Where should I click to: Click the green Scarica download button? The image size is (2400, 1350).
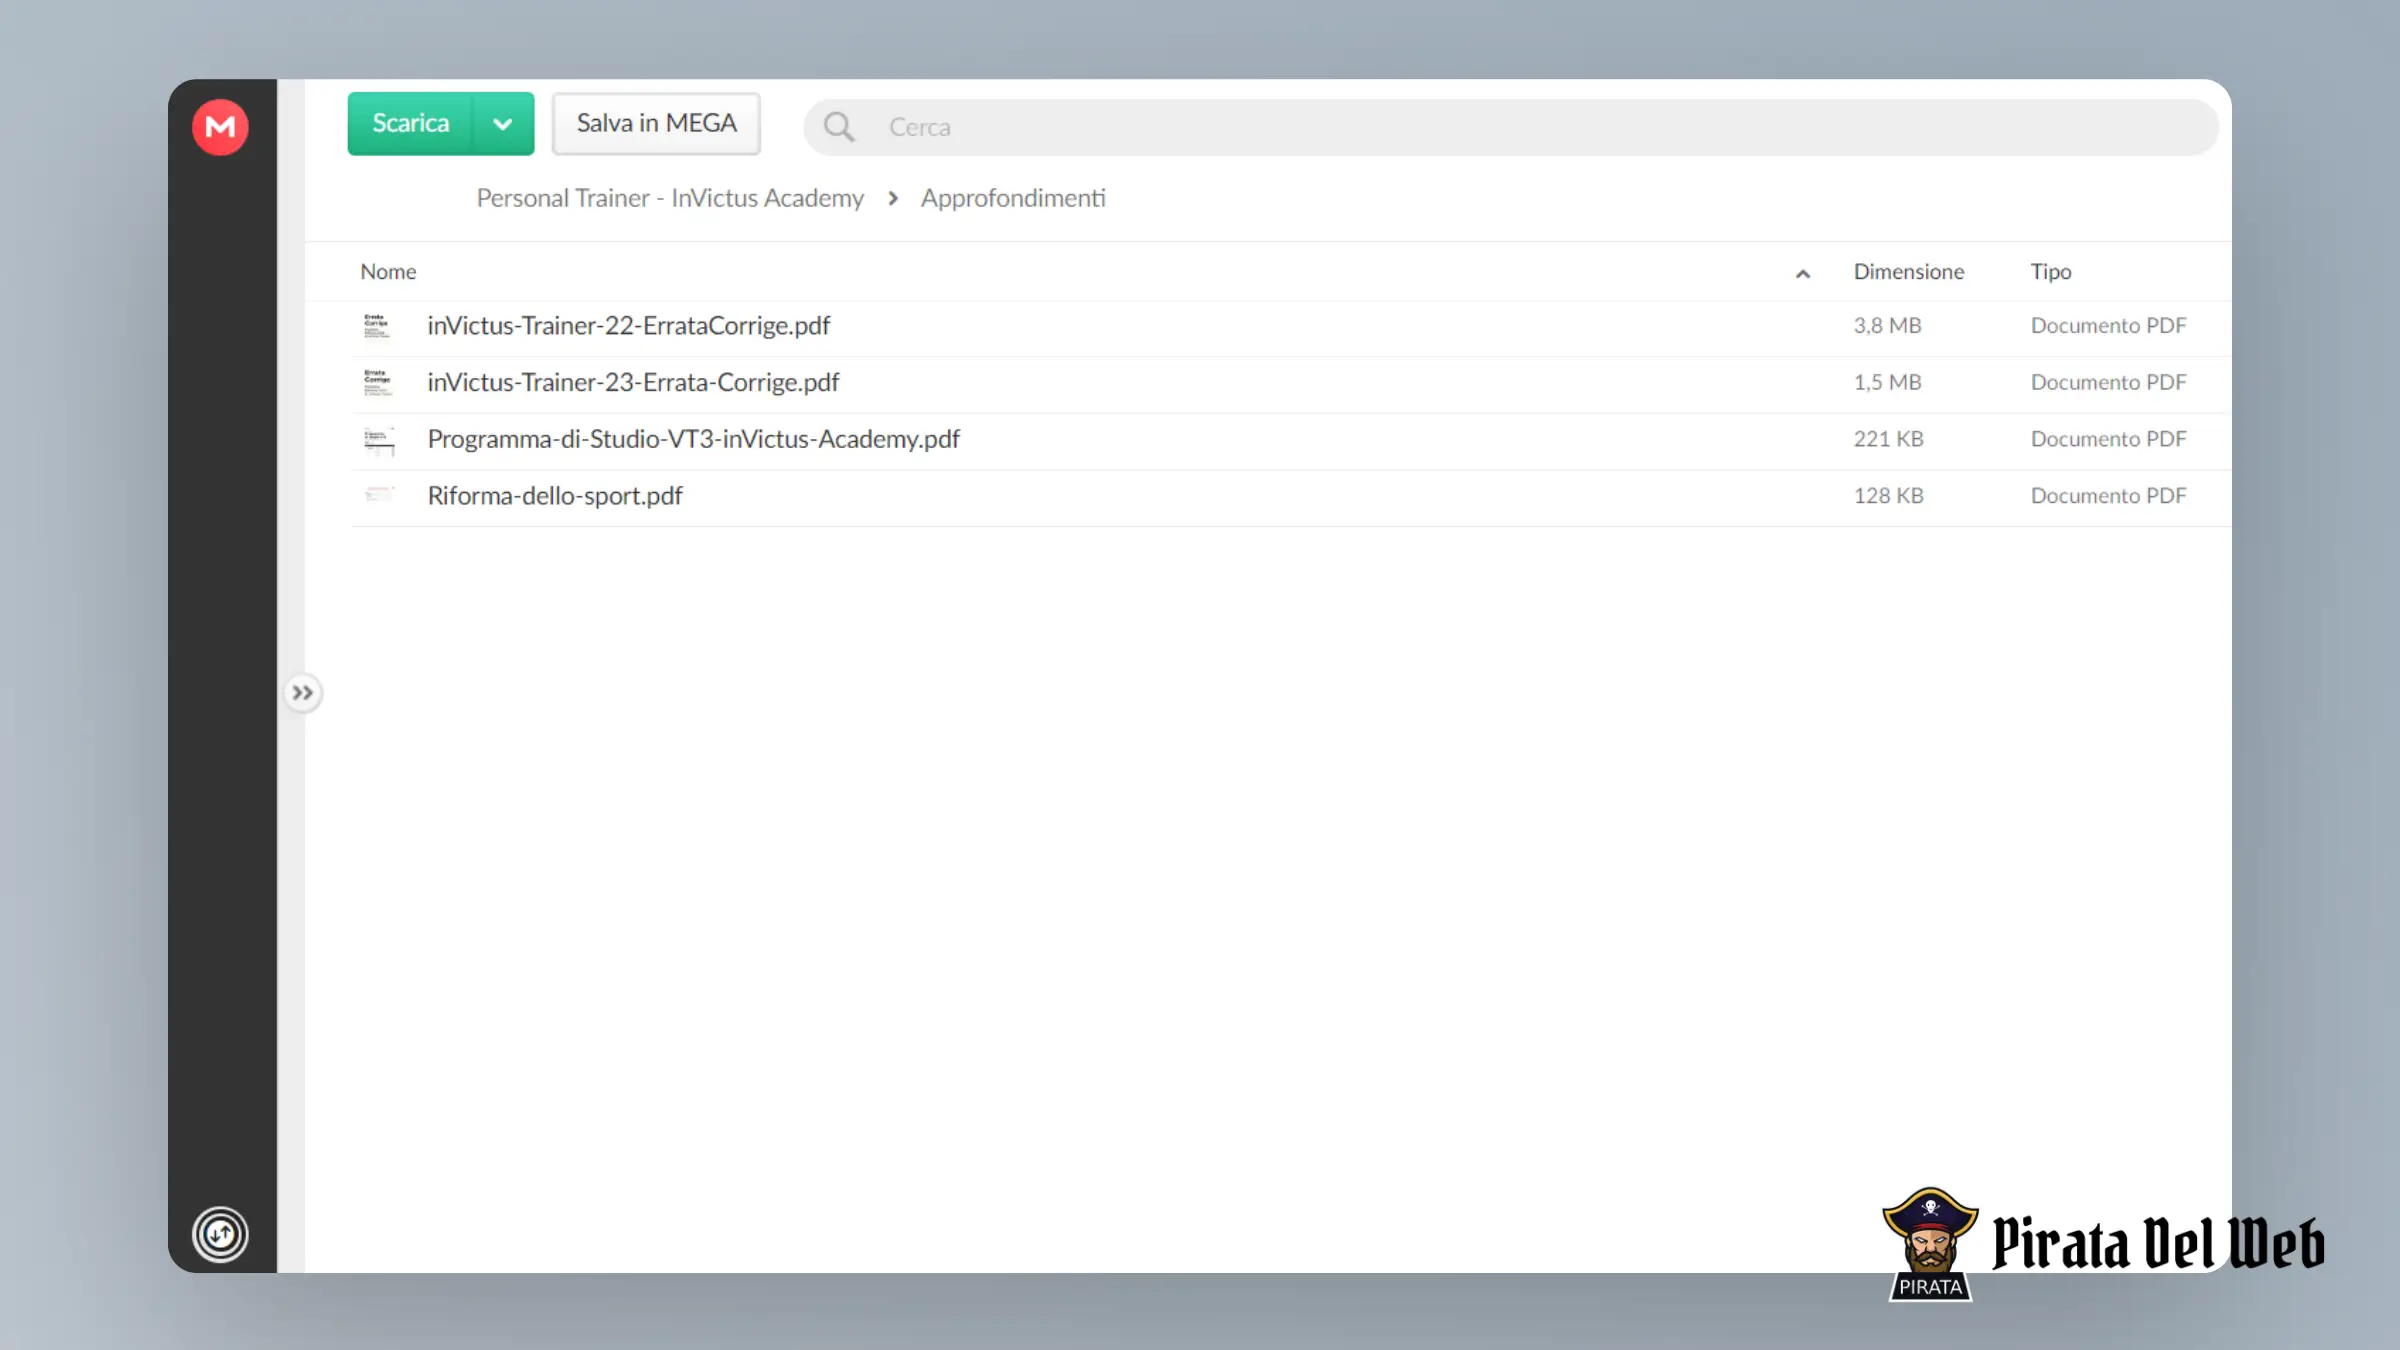[x=410, y=124]
